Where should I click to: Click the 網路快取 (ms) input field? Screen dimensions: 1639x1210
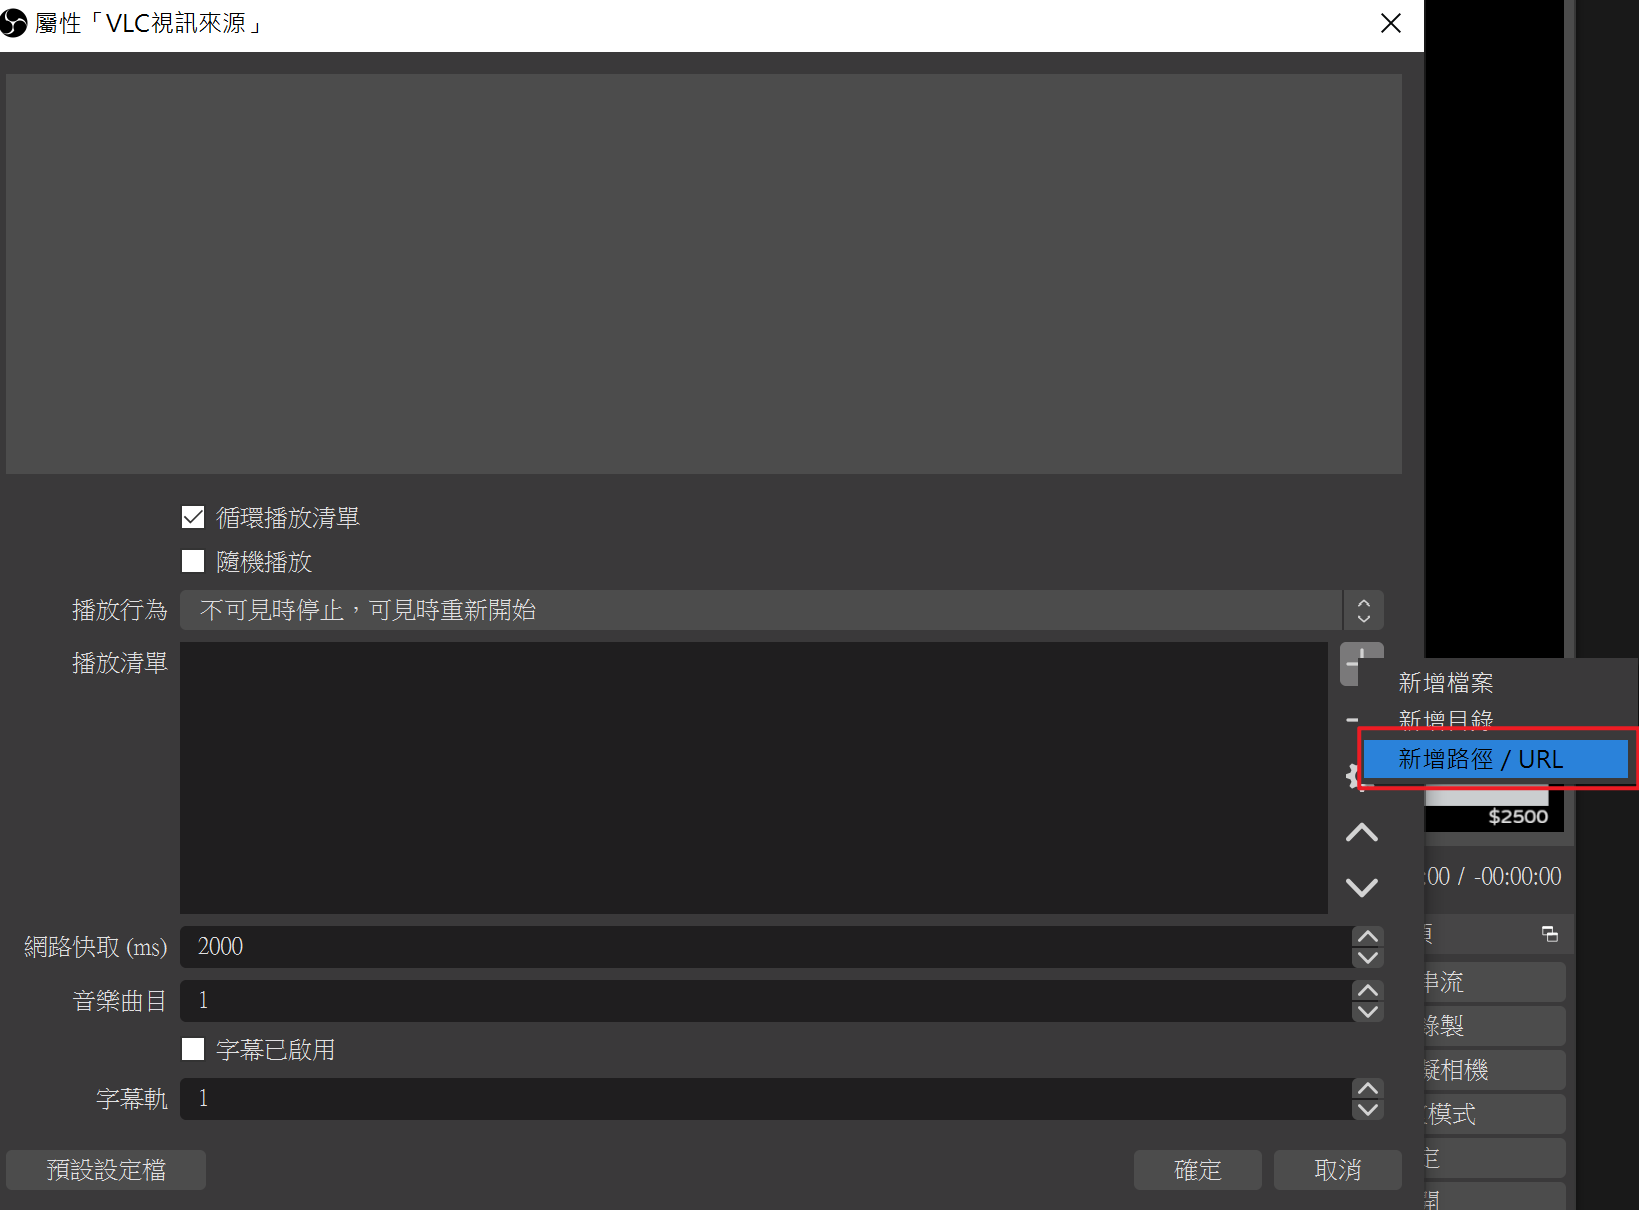[x=760, y=947]
